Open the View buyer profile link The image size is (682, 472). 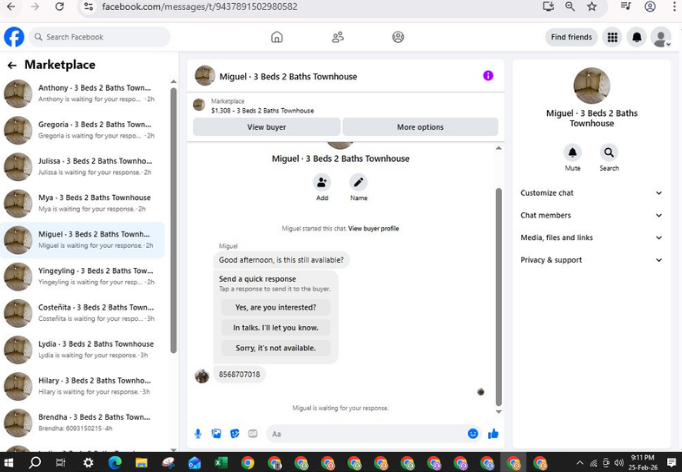pyautogui.click(x=374, y=228)
